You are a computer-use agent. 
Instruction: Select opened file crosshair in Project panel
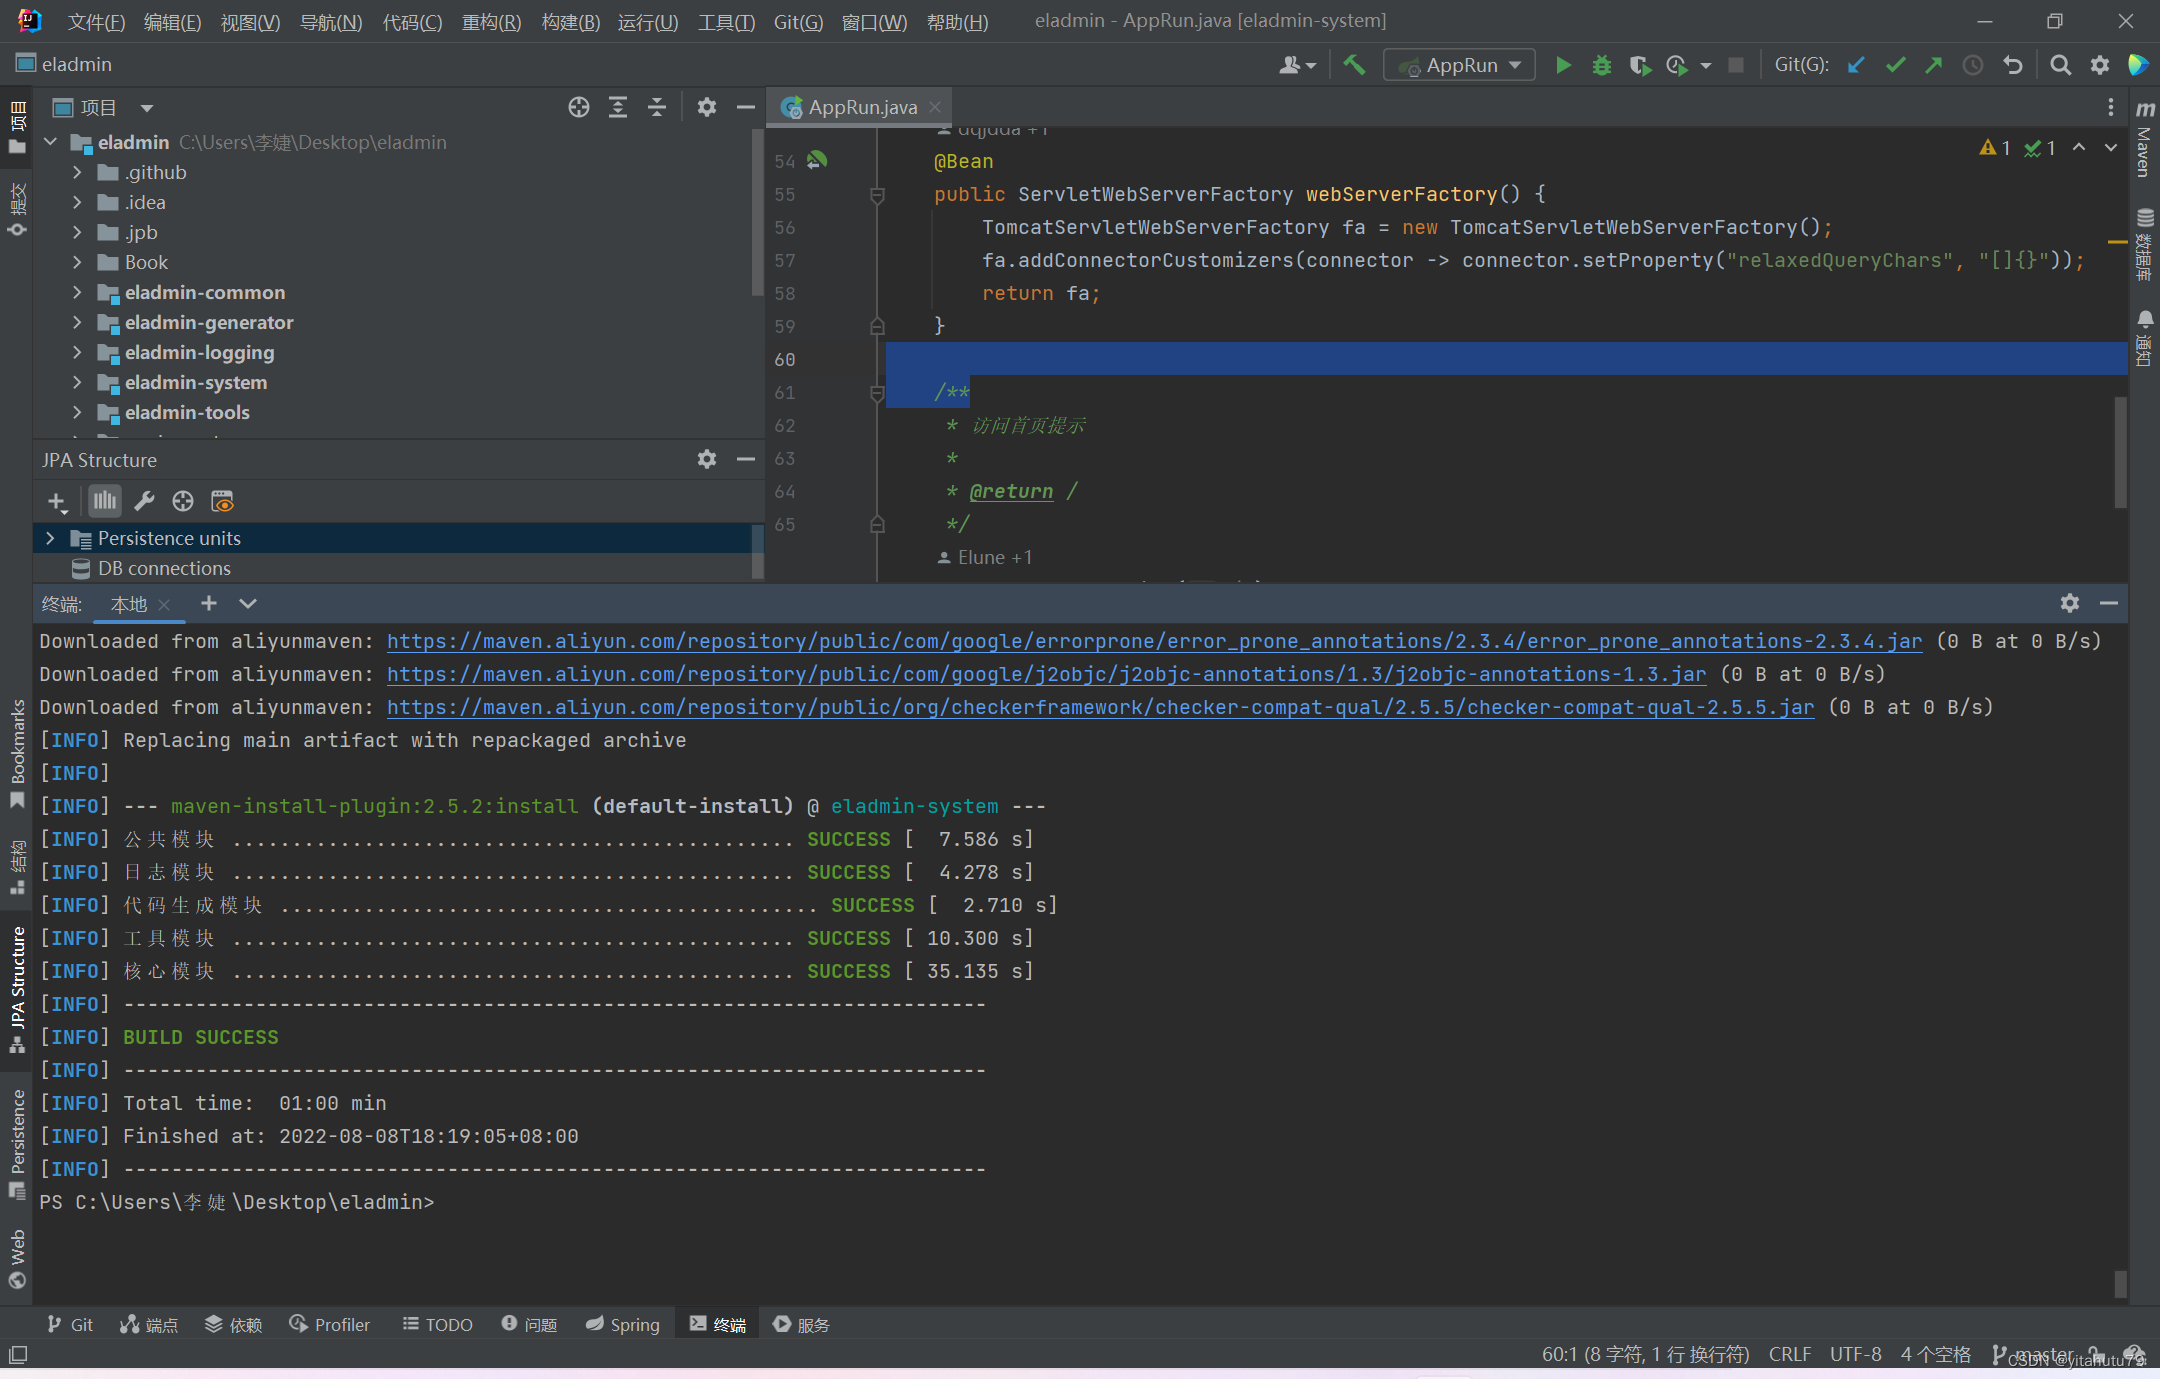(579, 107)
